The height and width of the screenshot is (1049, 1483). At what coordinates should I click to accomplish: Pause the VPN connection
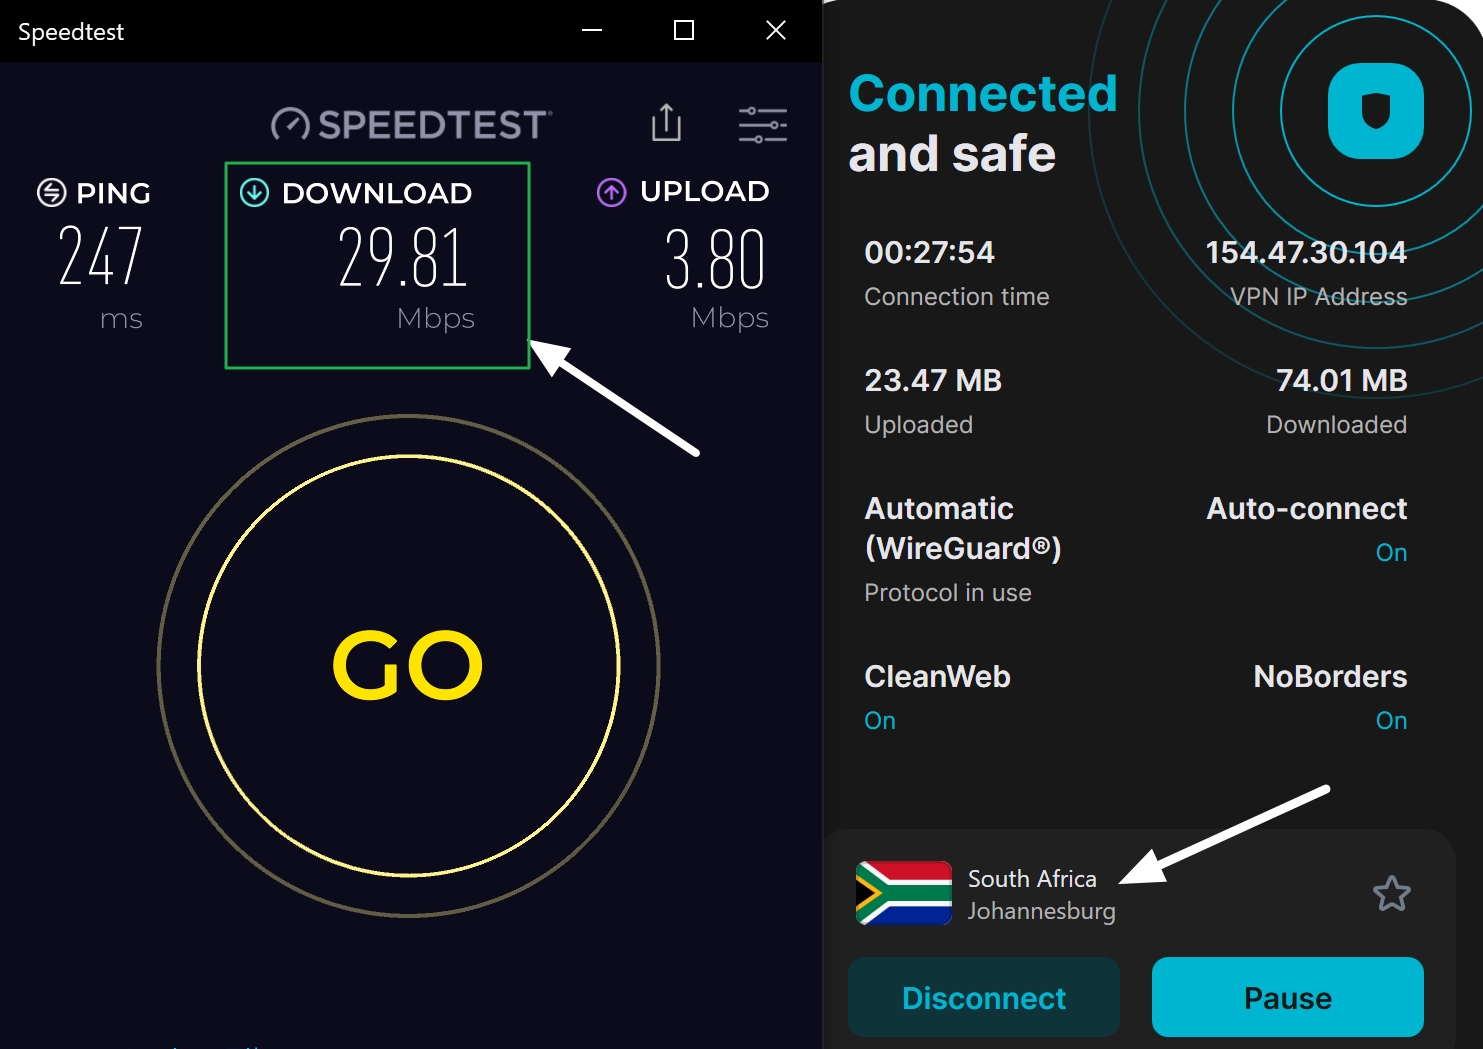(x=1287, y=996)
